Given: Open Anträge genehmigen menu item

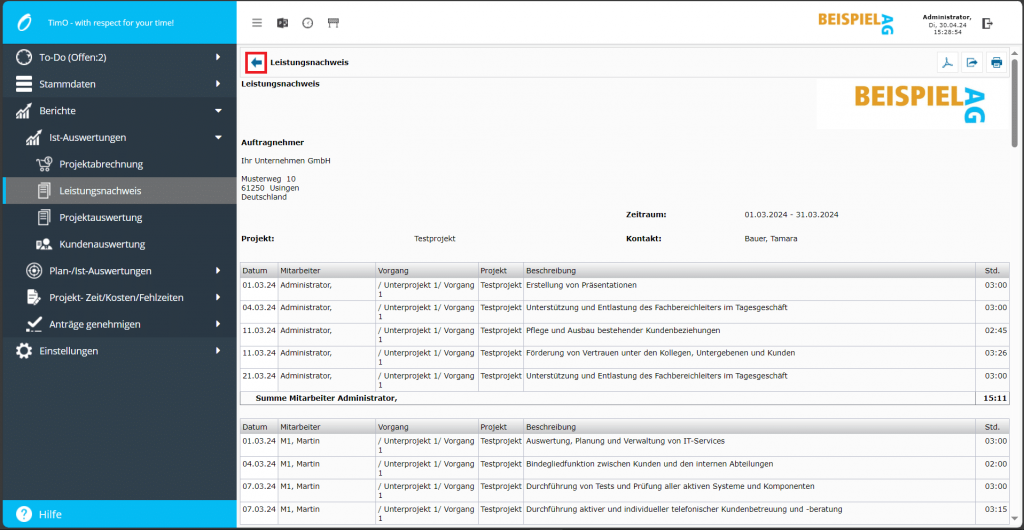Looking at the screenshot, I should tap(94, 324).
